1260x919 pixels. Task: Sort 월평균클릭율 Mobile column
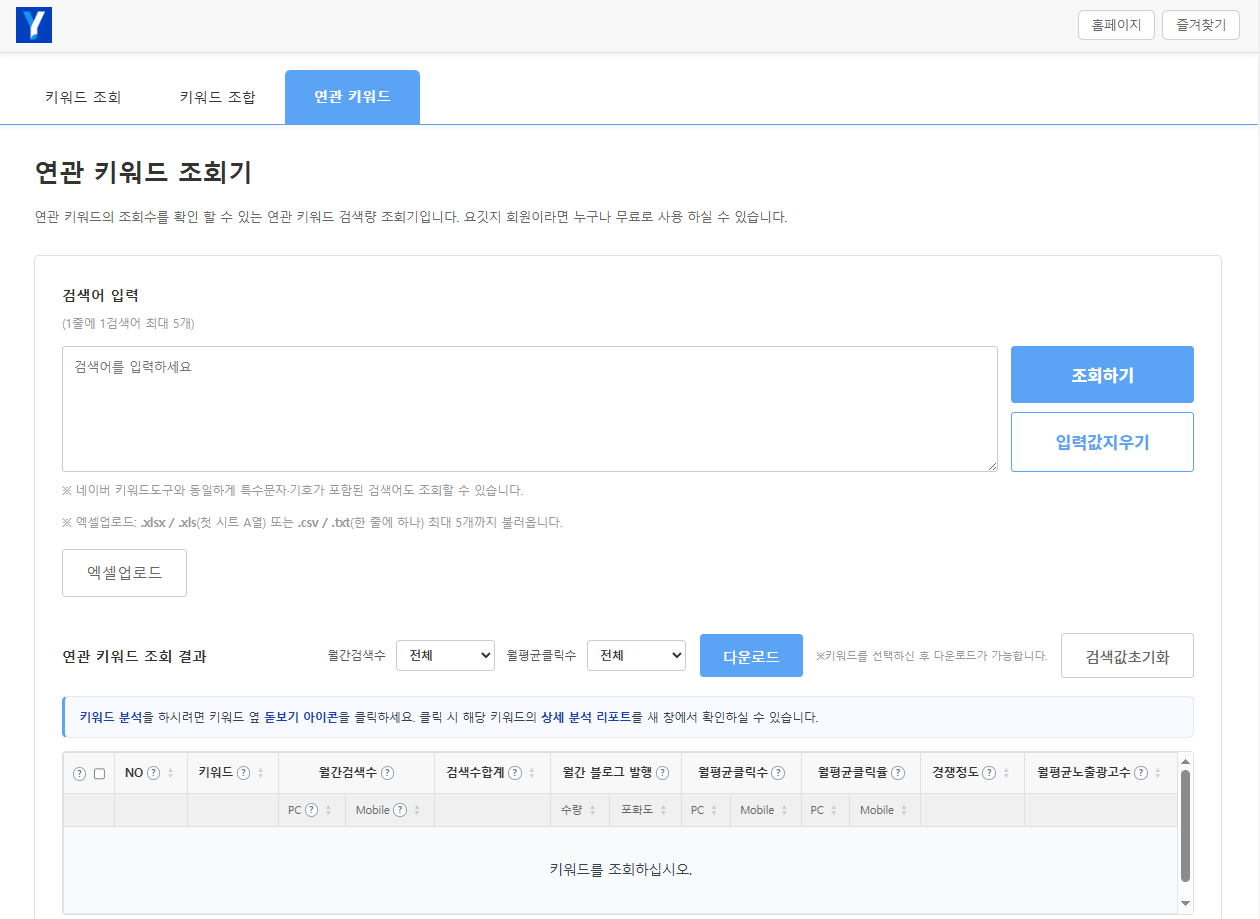click(904, 810)
